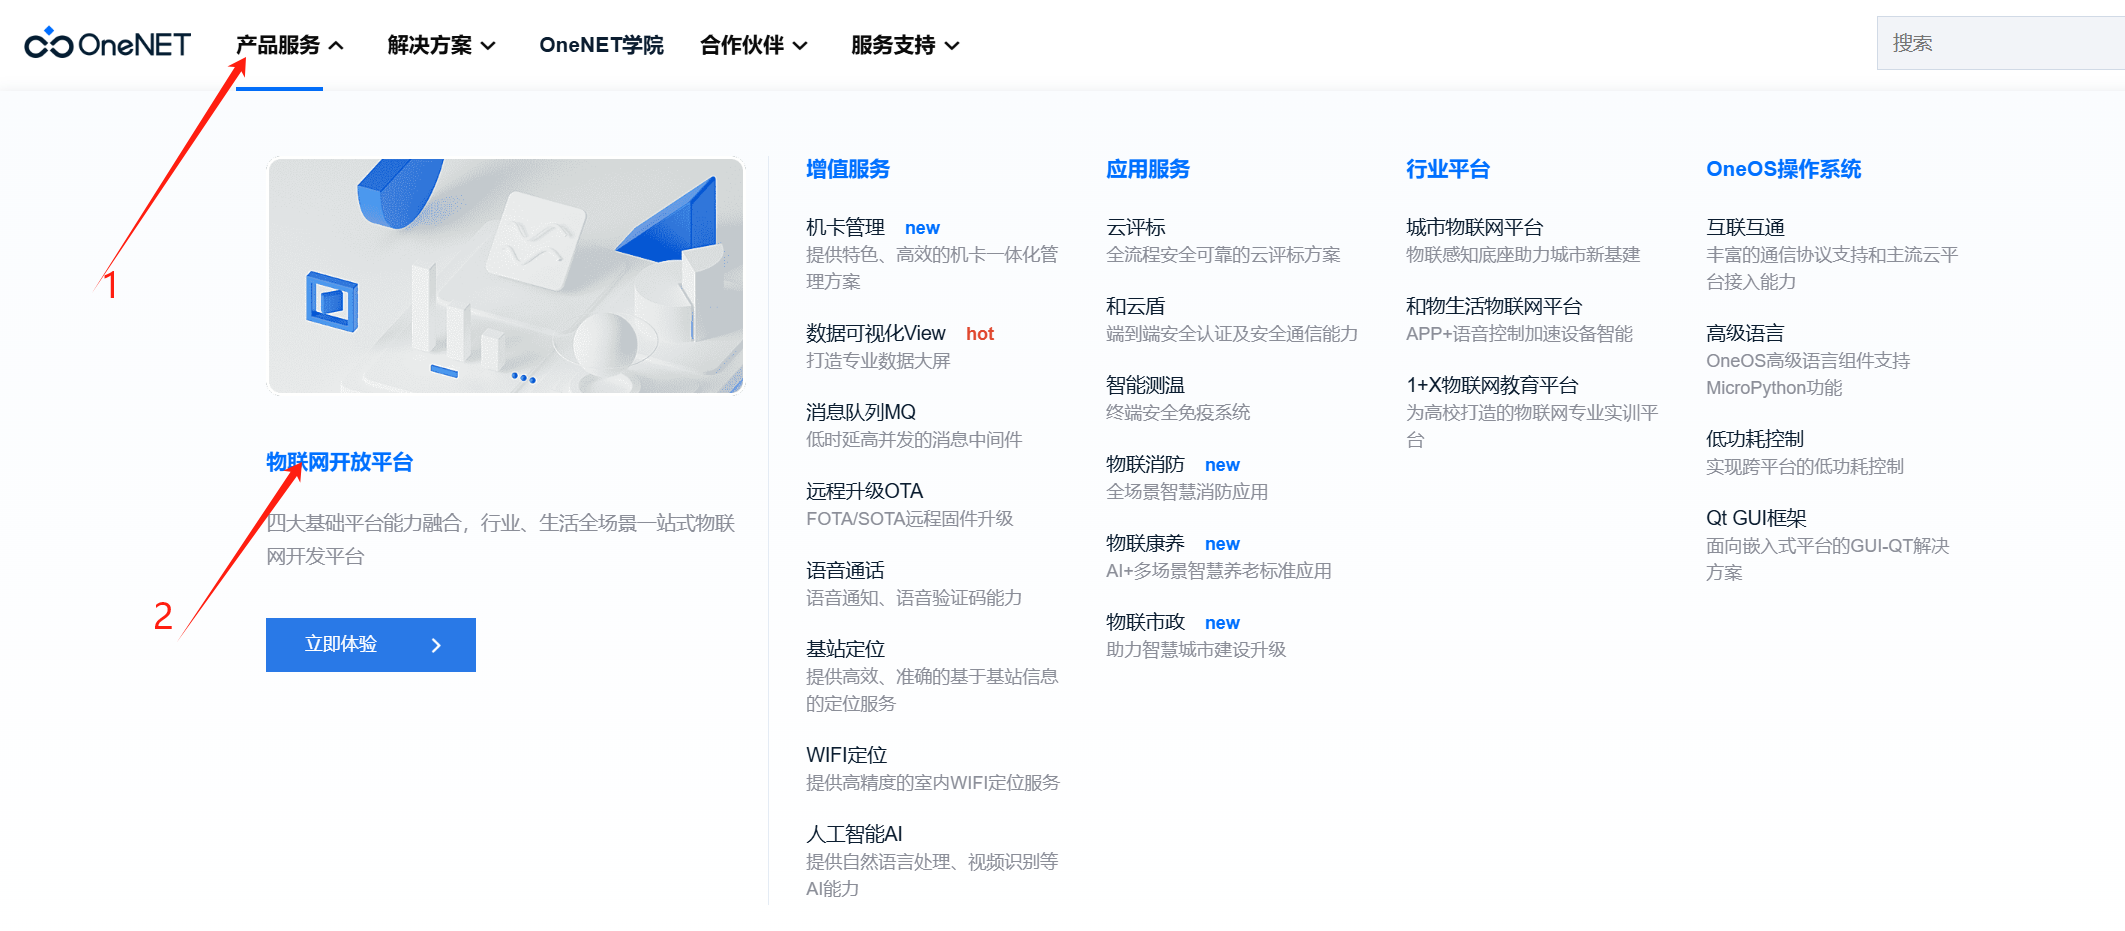Open 远程升级OTA service
The image size is (2125, 931).
coord(865,492)
